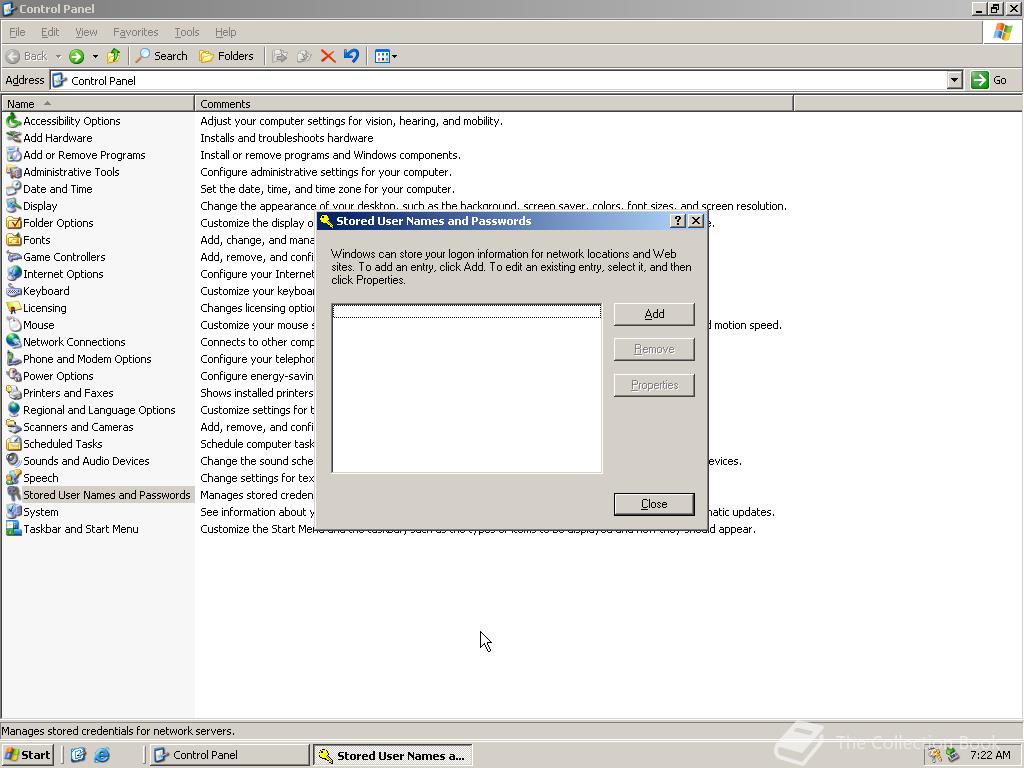Click the Comments column header
Viewport: 1024px width, 768px height.
point(494,104)
